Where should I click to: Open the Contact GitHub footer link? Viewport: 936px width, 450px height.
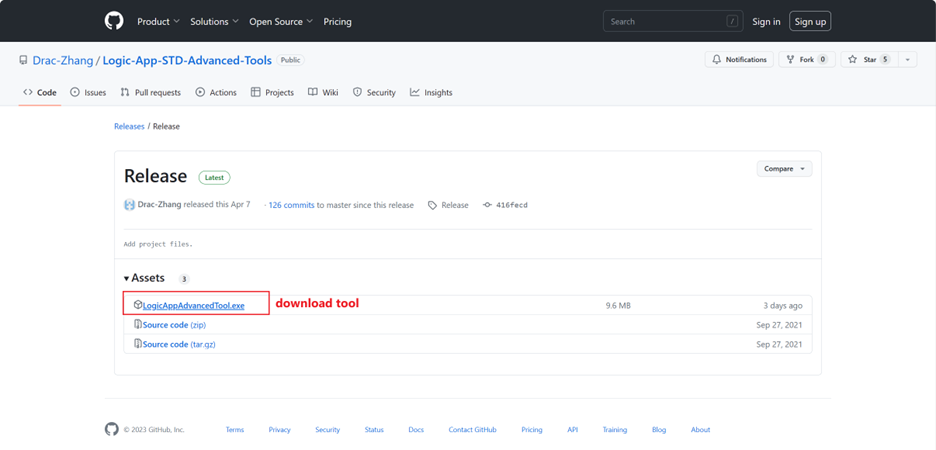click(472, 430)
